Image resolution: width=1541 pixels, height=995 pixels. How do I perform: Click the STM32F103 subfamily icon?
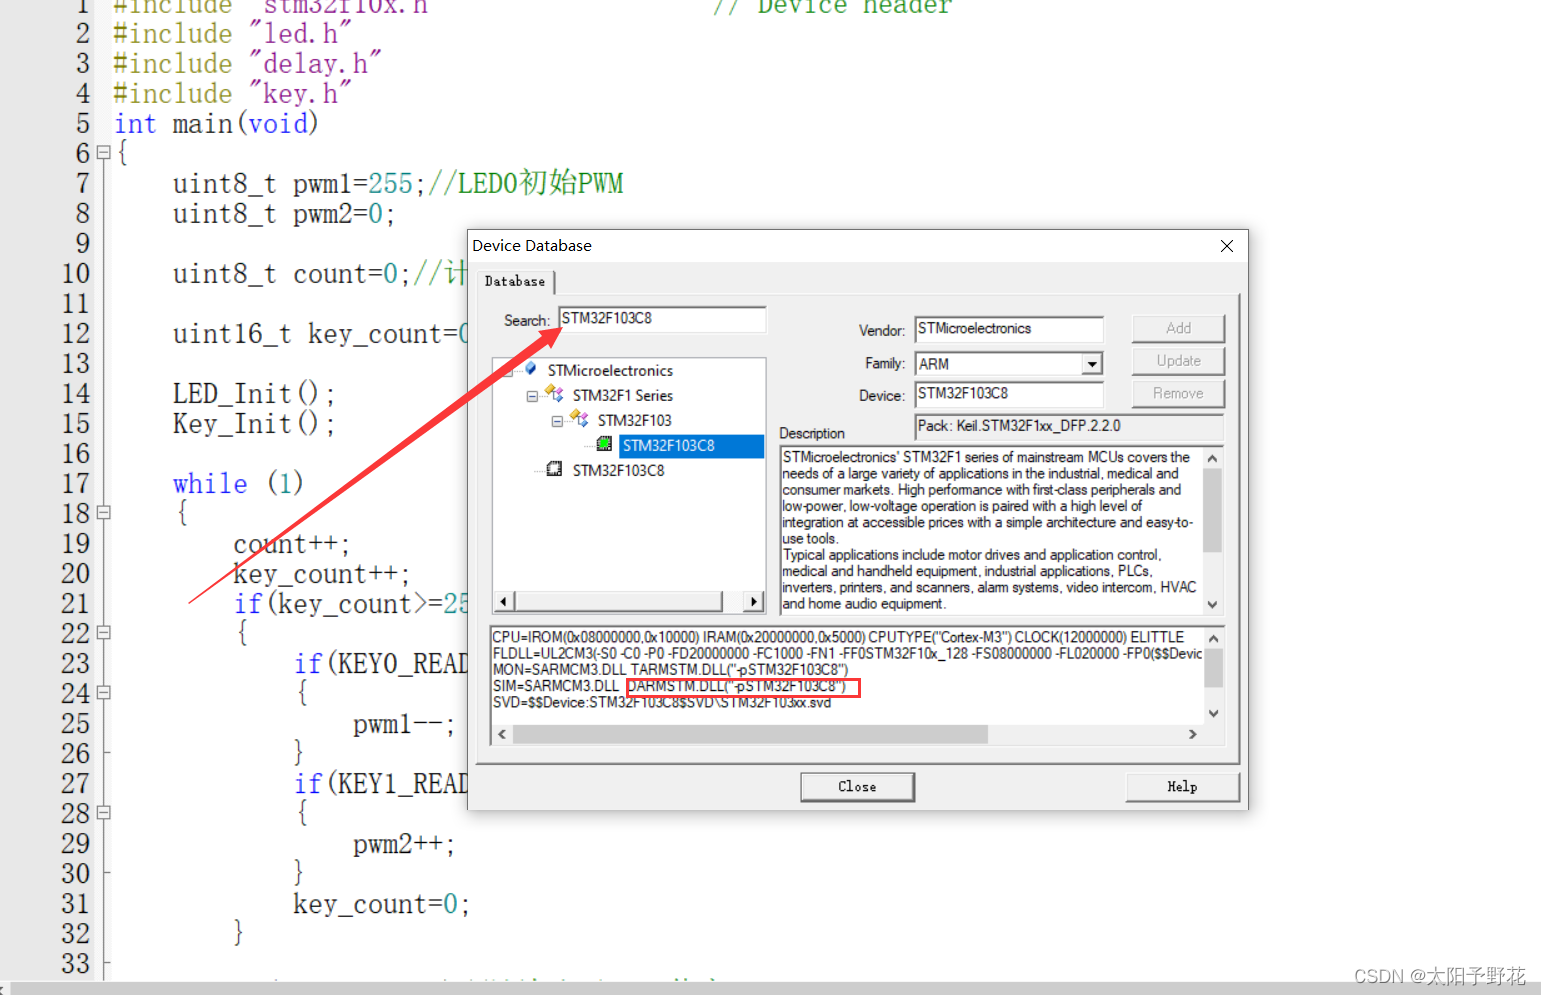(579, 419)
